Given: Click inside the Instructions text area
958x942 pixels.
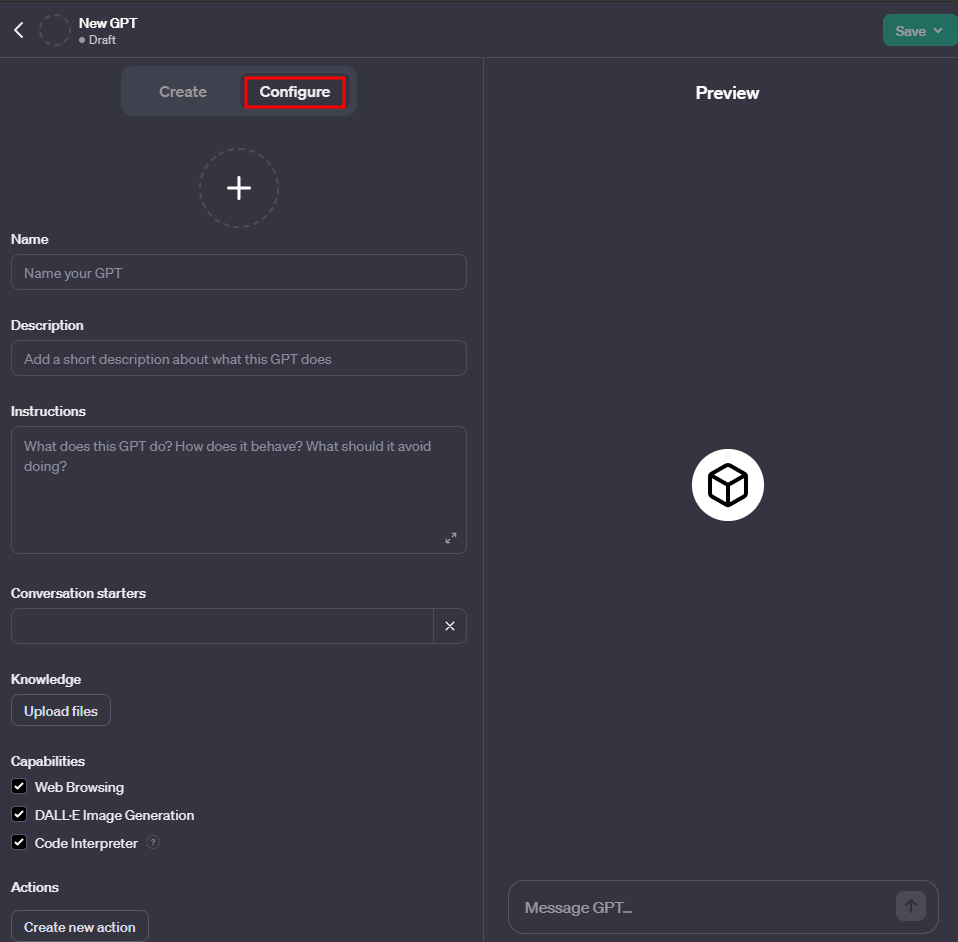Looking at the screenshot, I should point(239,490).
